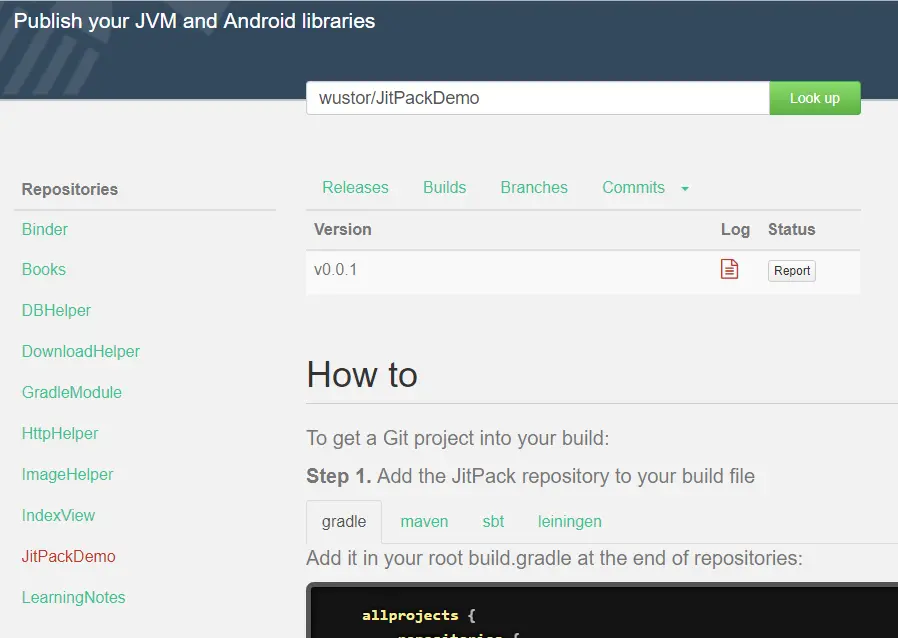Click the Repositories sidebar heading
Screen dimensions: 898x638
point(70,190)
